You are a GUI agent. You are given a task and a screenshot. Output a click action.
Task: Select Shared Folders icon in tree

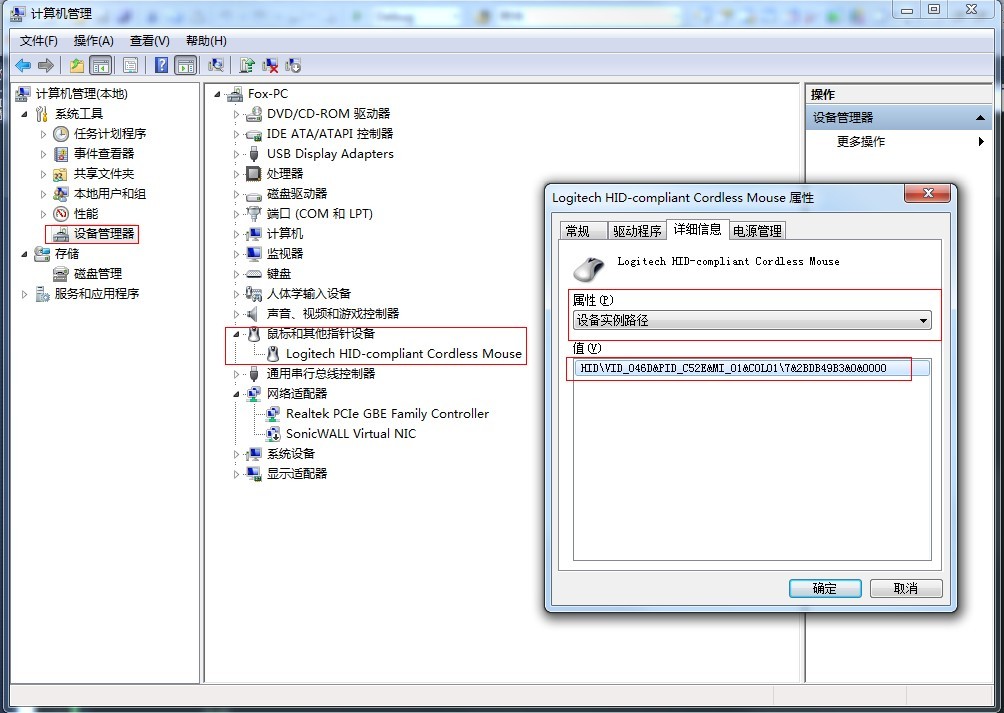[61, 174]
